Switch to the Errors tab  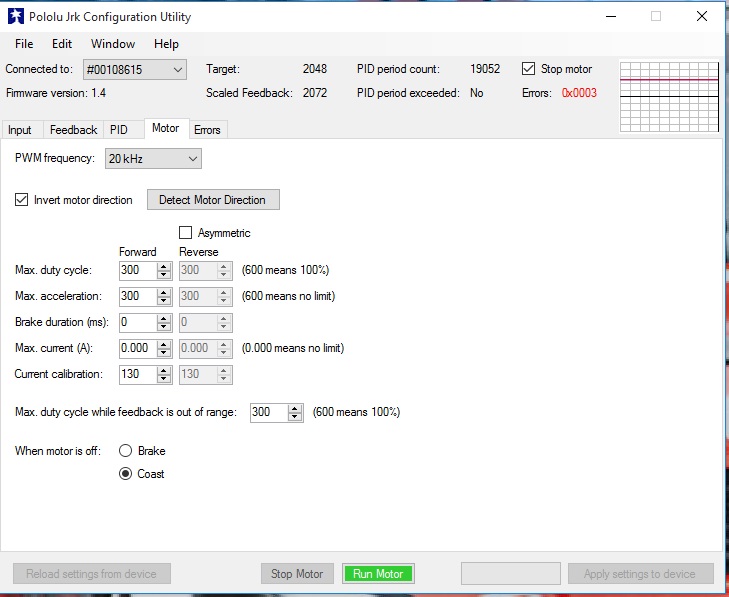click(207, 130)
